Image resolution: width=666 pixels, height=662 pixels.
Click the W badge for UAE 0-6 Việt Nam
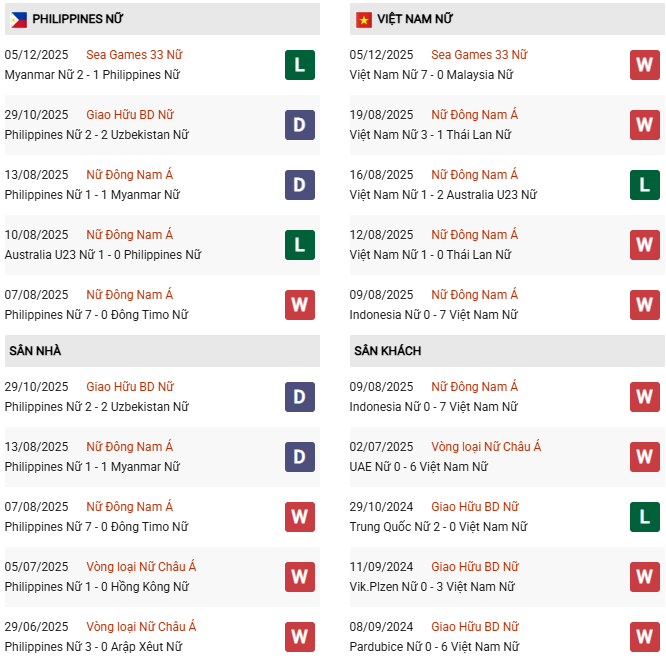coord(645,457)
